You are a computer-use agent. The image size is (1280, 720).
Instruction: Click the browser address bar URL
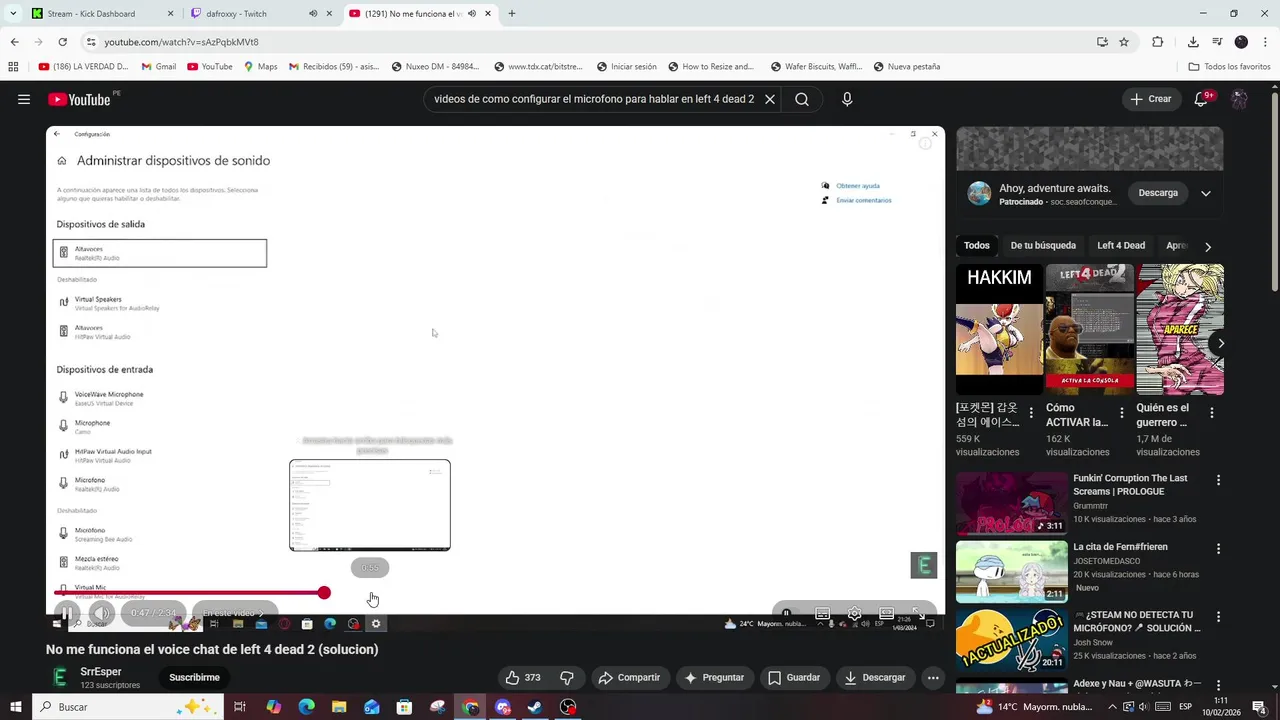tap(182, 42)
